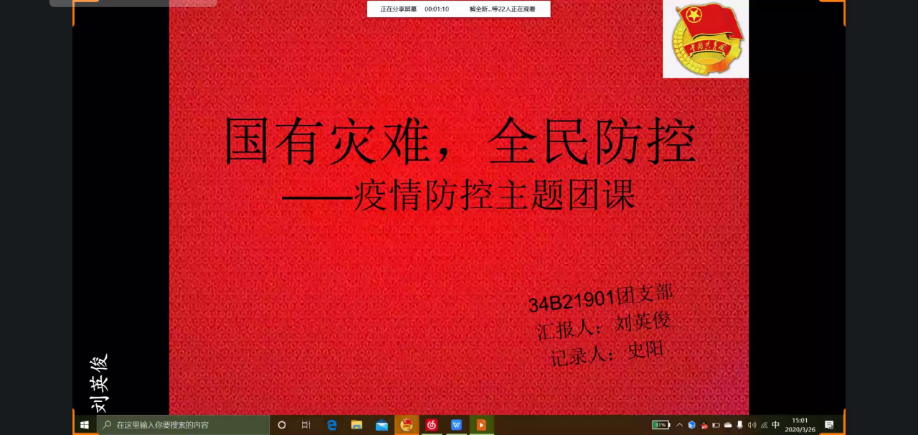The width and height of the screenshot is (919, 435).
Task: Click the red Youth League emblem taskbar app
Action: (x=407, y=425)
